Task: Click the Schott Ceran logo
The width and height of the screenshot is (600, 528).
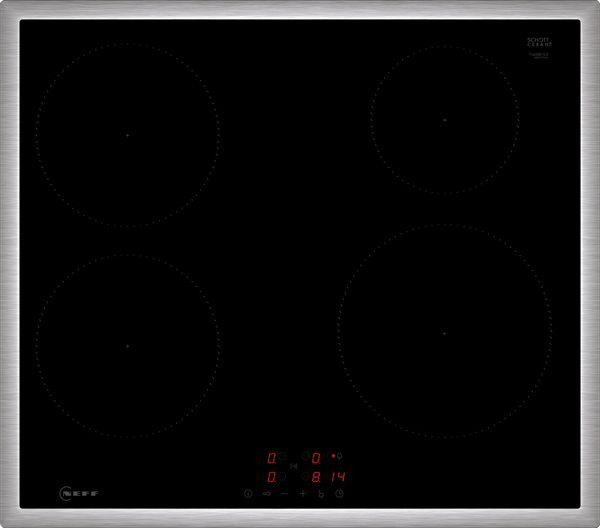Action: coord(539,44)
